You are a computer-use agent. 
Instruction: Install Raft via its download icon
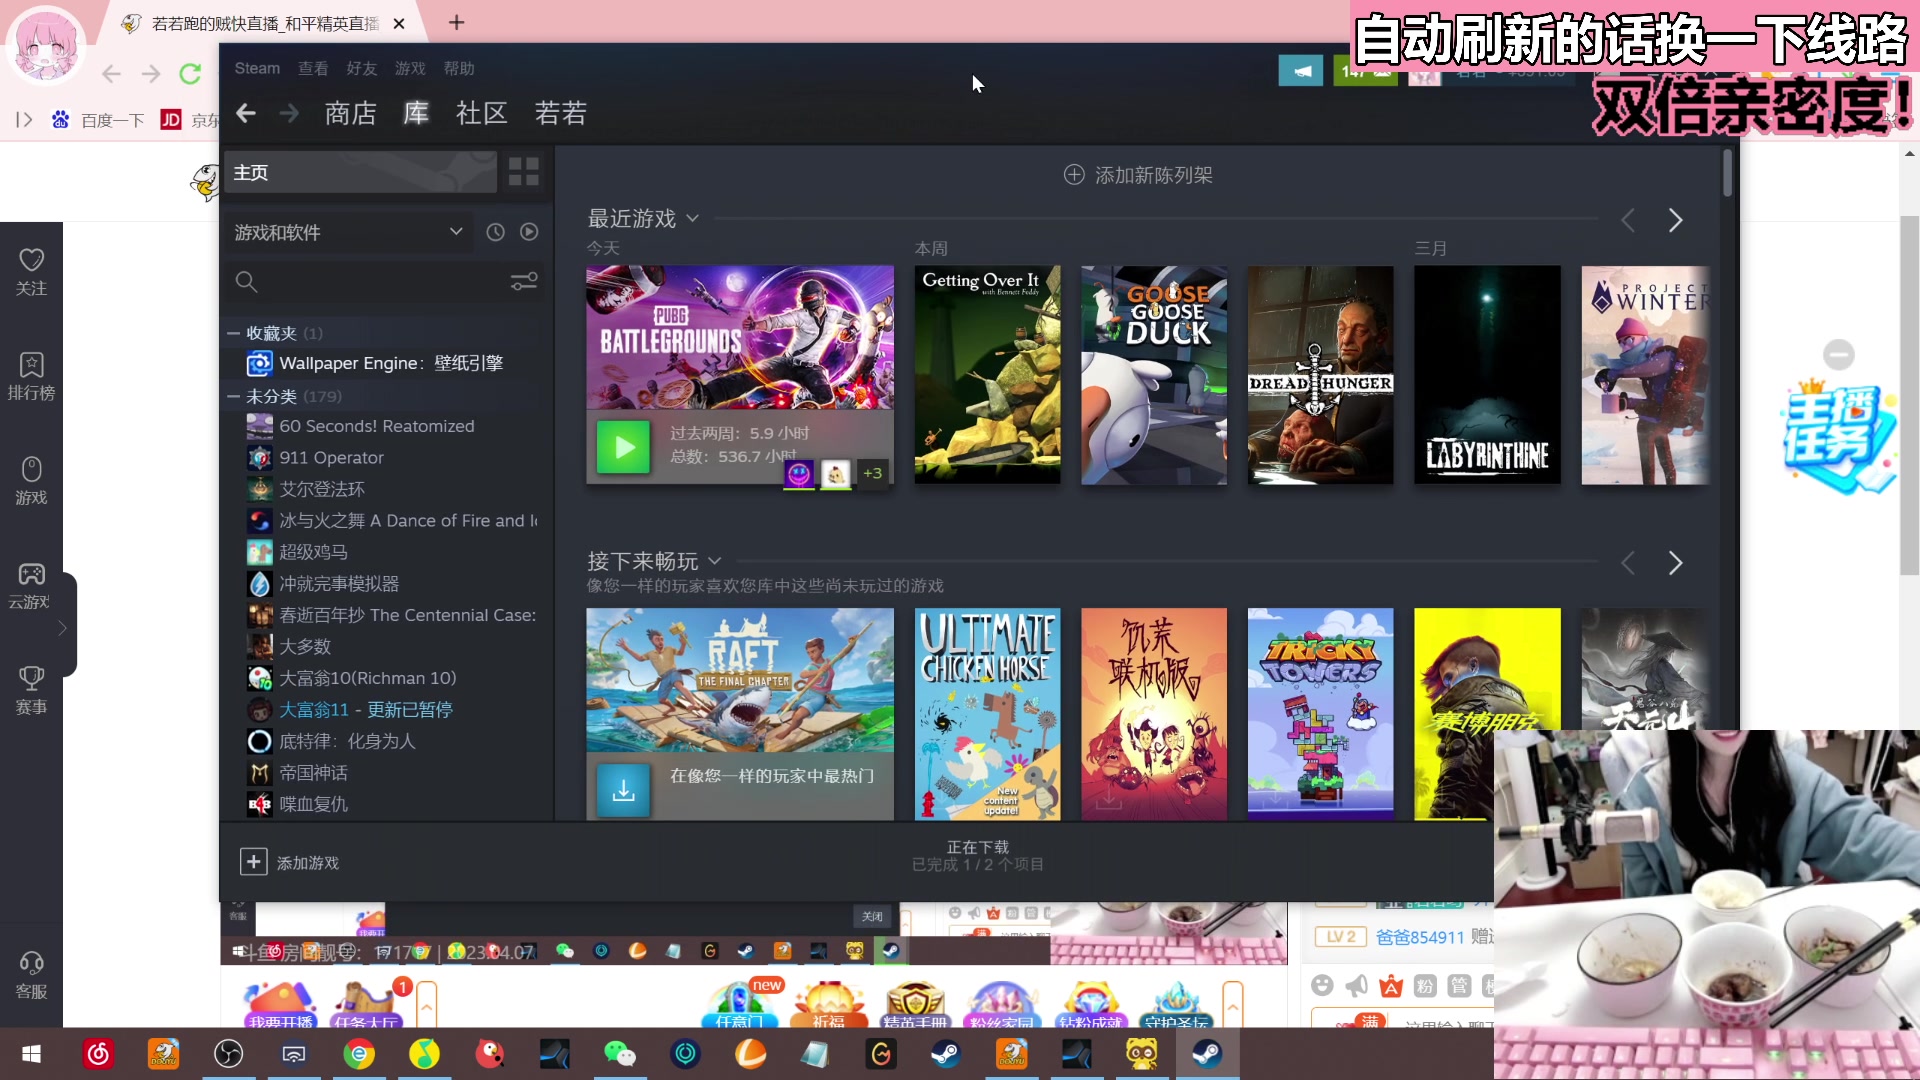[622, 790]
